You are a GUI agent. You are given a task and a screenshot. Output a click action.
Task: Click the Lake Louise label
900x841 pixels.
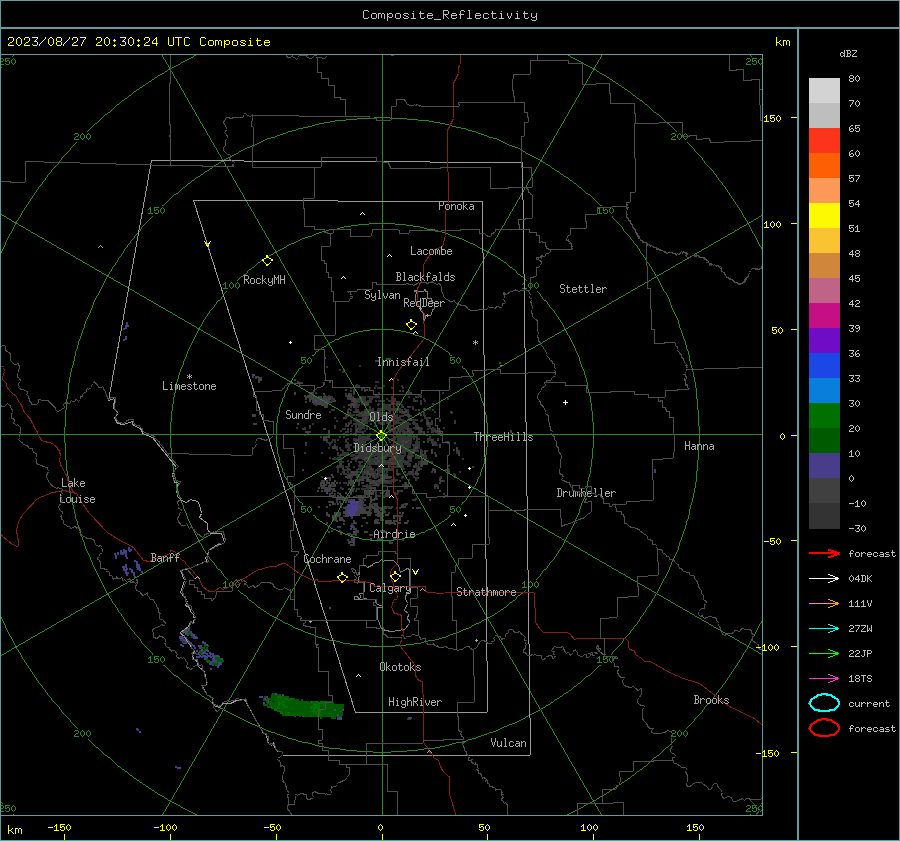77,491
